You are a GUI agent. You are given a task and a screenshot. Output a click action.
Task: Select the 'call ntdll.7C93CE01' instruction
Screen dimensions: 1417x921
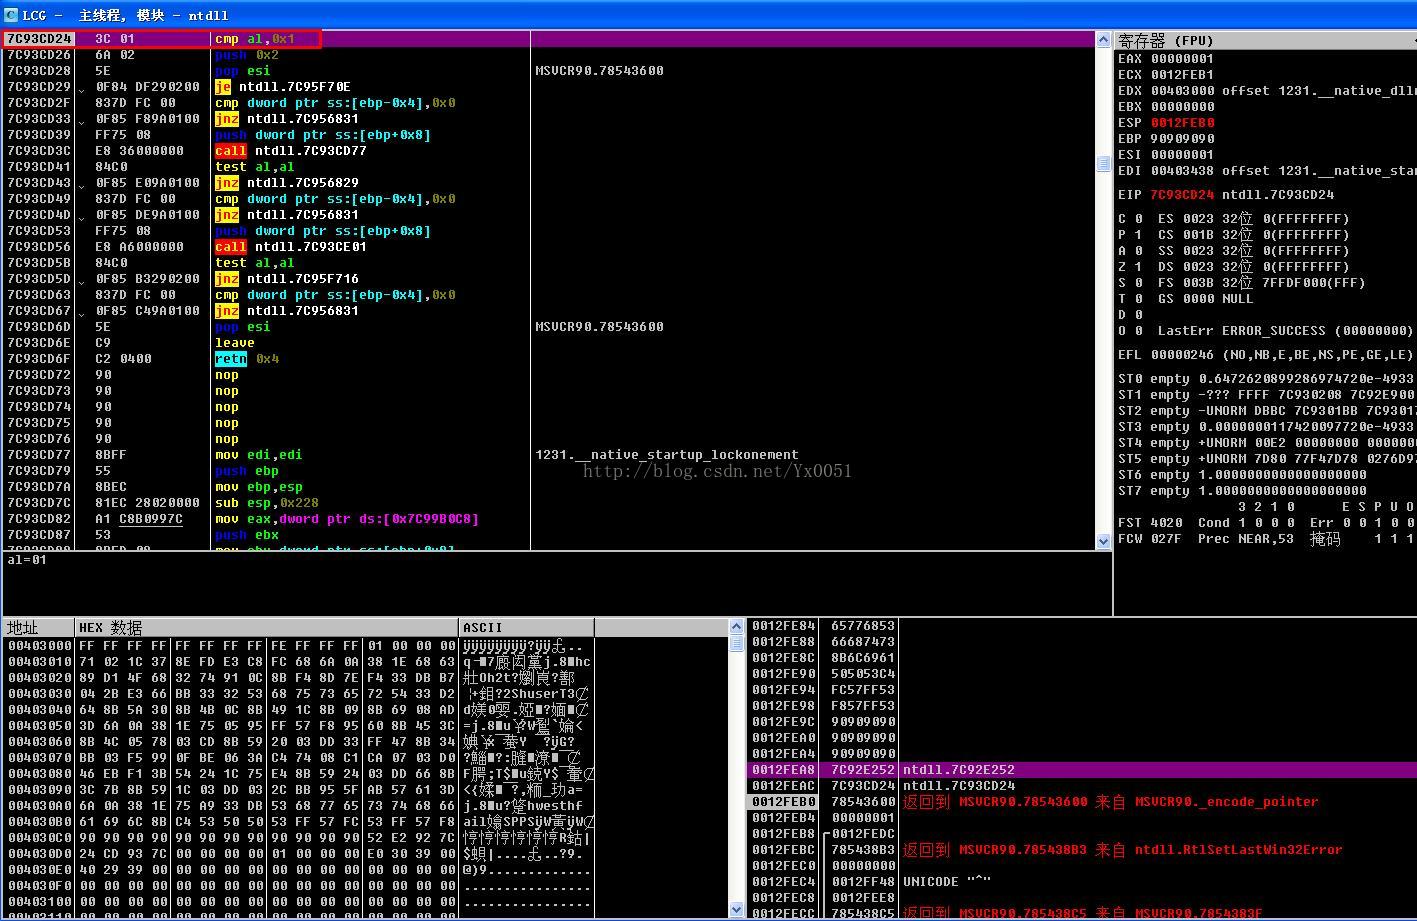pos(291,247)
